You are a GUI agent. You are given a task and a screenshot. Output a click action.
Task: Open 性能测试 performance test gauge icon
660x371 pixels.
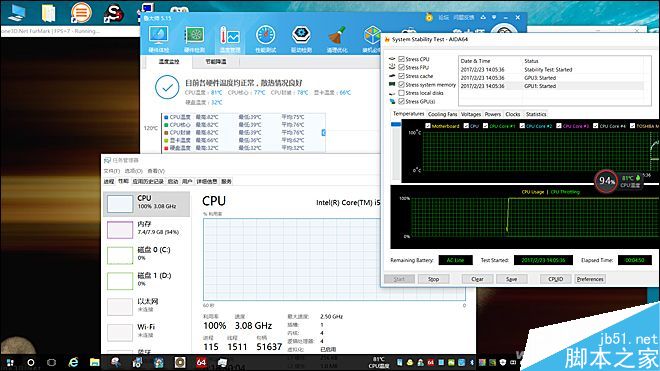(266, 40)
